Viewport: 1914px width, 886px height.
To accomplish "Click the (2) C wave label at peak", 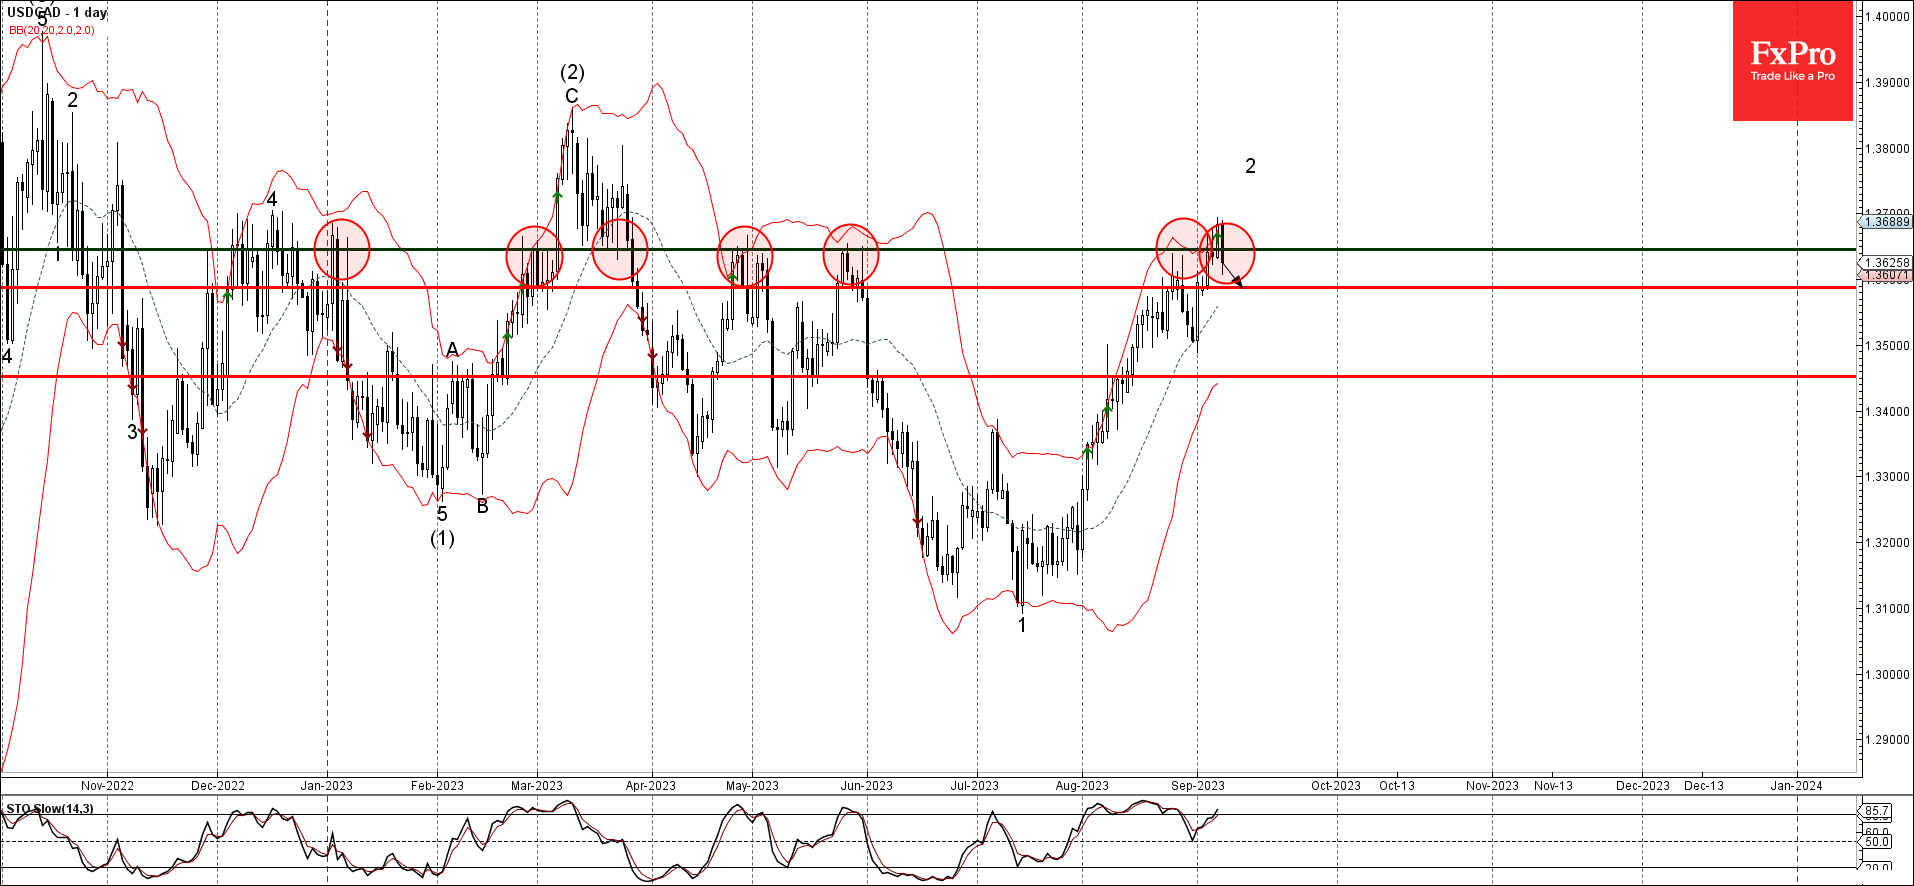I will (572, 84).
